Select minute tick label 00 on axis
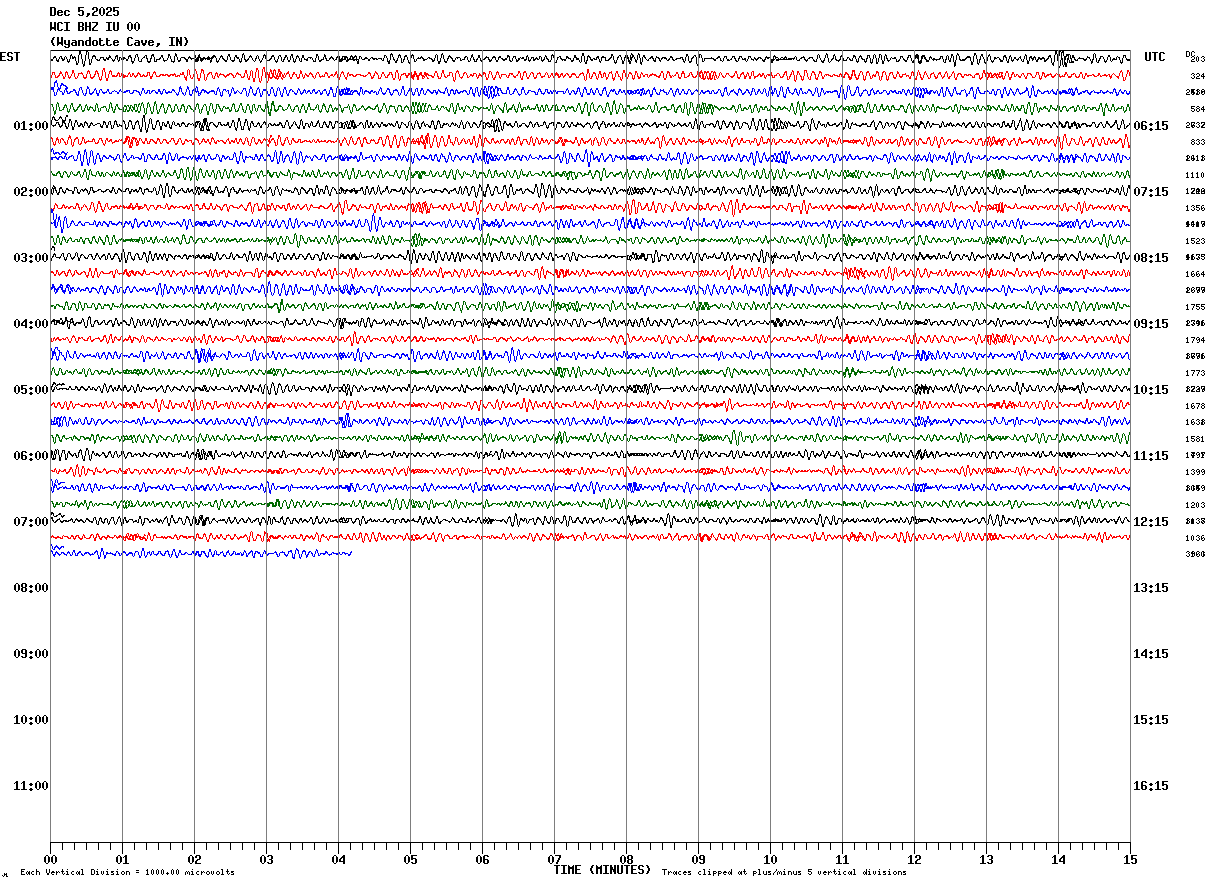 50,859
